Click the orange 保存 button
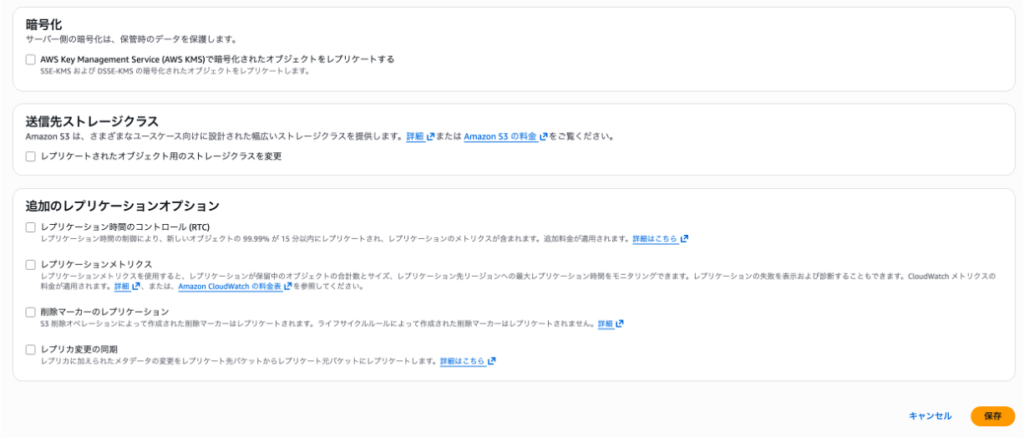 [x=993, y=416]
